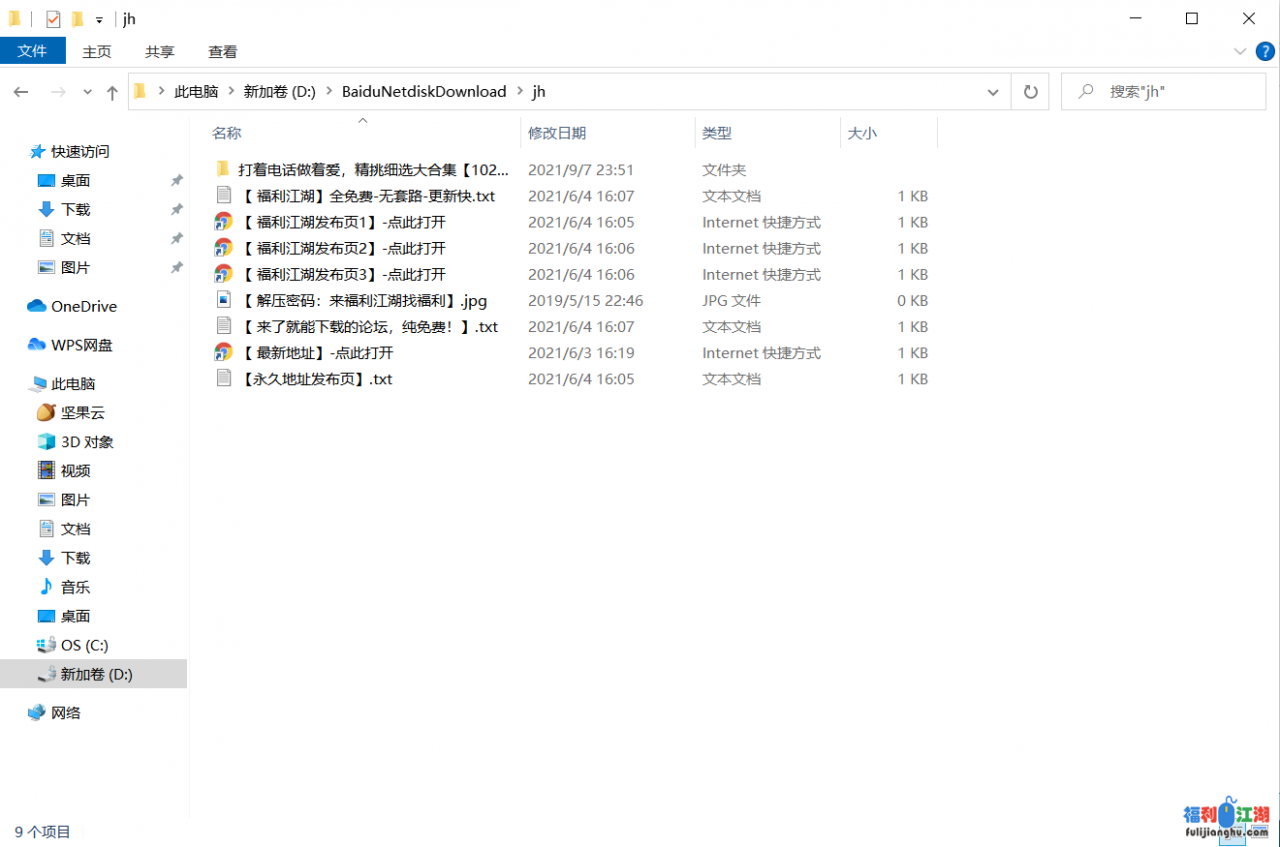
Task: Open the 文件 menu
Action: pyautogui.click(x=32, y=51)
